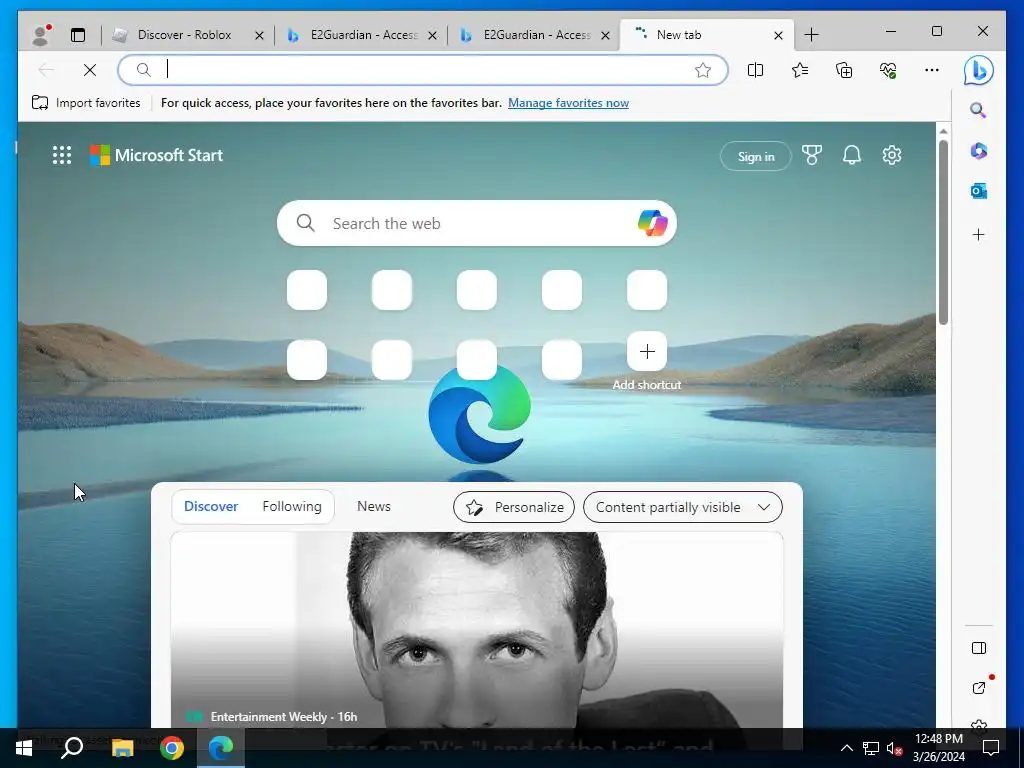This screenshot has width=1024, height=768.
Task: Launch Google Chrome from taskbar
Action: [172, 748]
